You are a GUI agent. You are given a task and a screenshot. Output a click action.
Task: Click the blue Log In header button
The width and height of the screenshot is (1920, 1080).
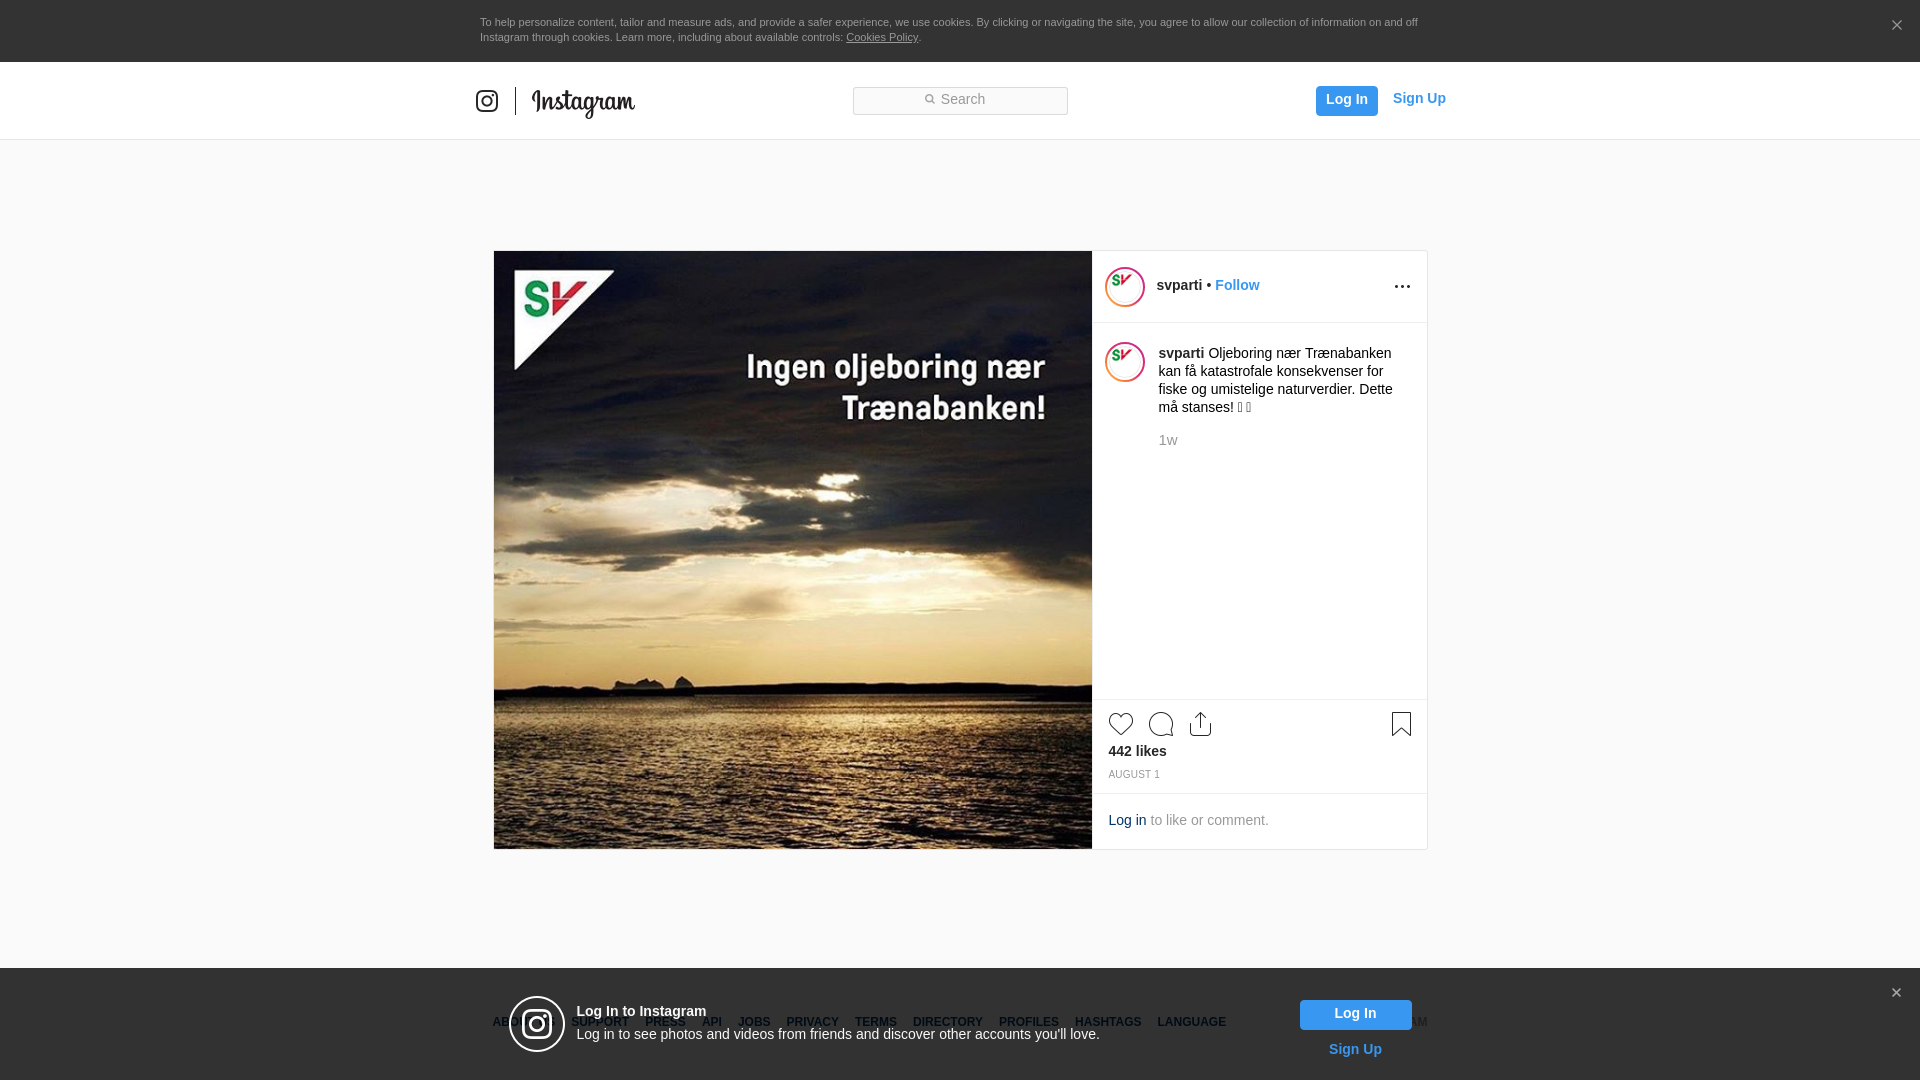click(1346, 100)
